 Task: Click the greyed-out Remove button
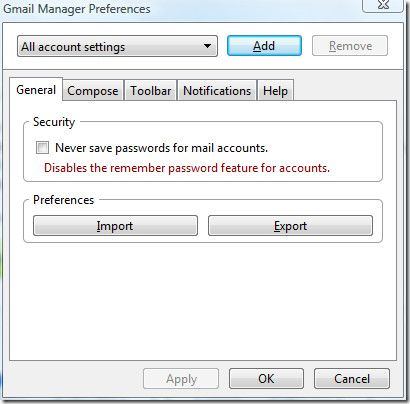pyautogui.click(x=350, y=46)
